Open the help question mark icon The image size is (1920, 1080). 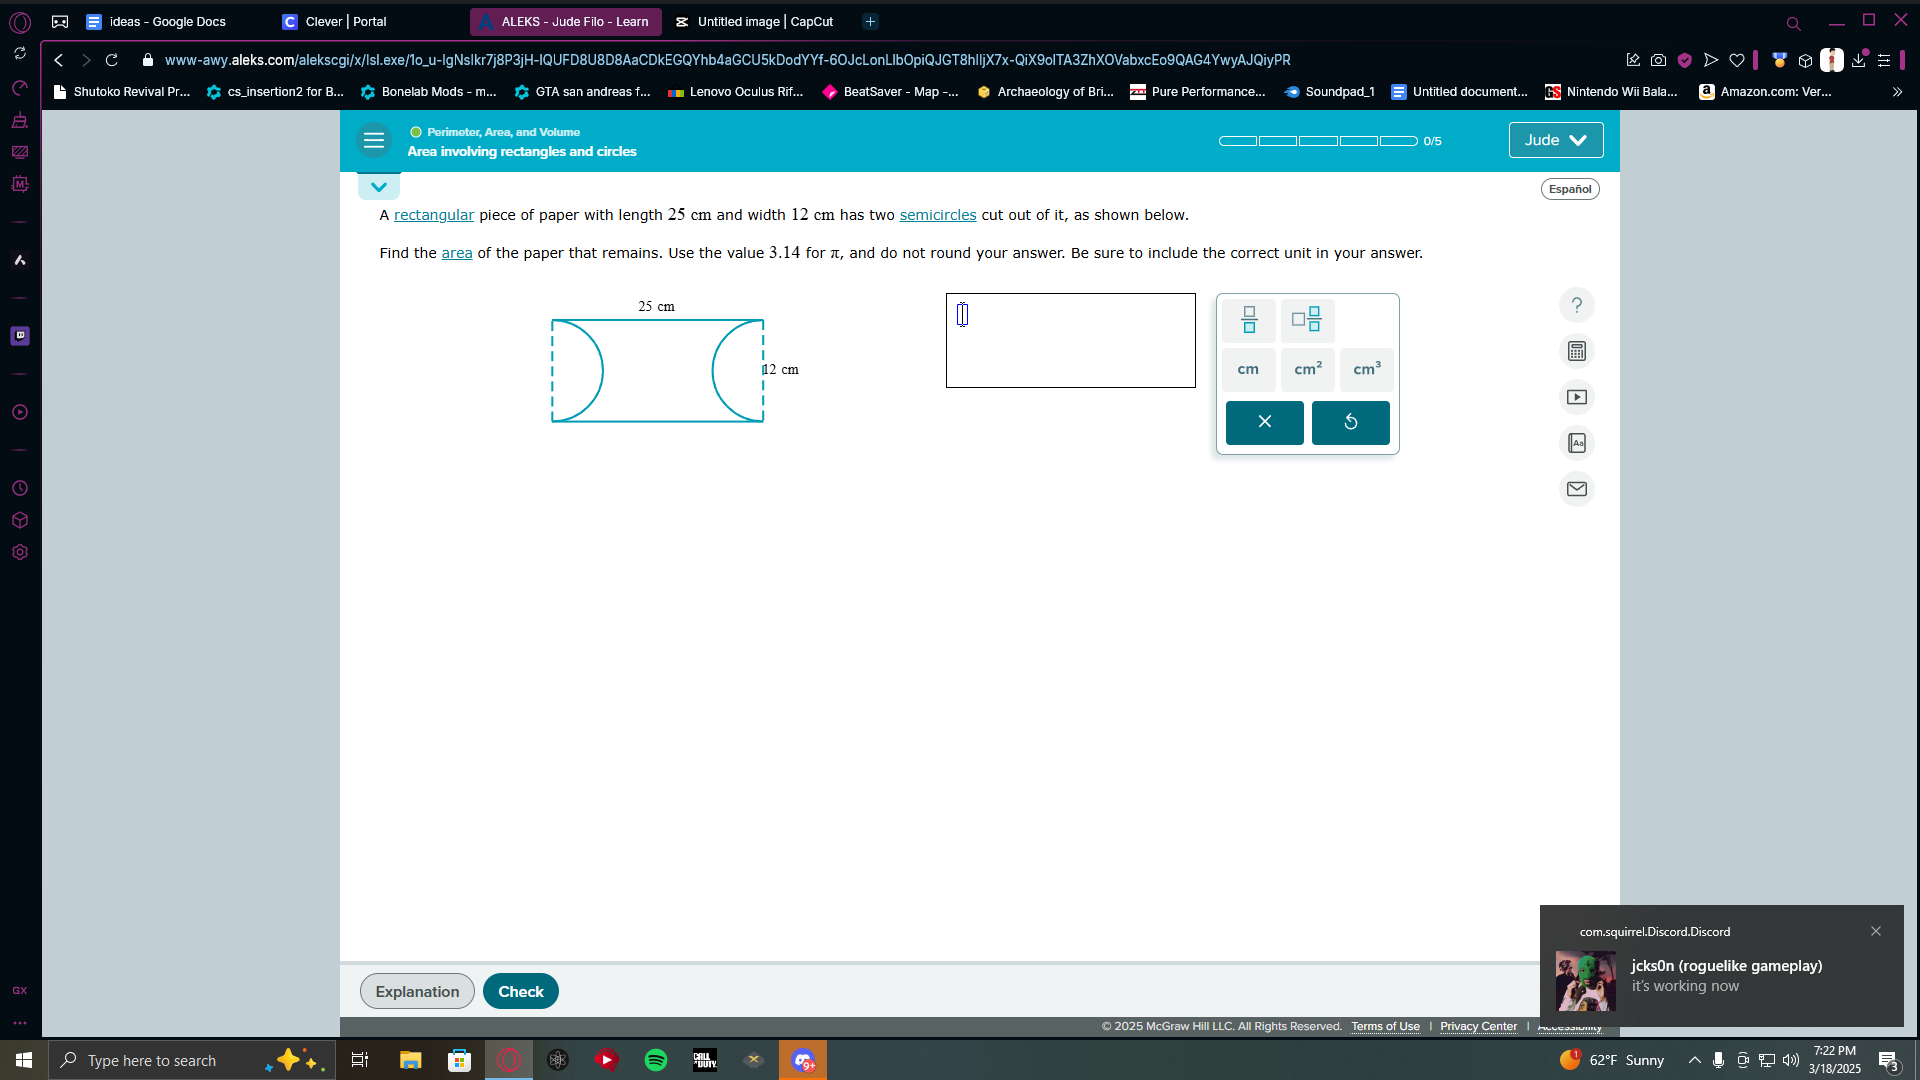coord(1577,305)
